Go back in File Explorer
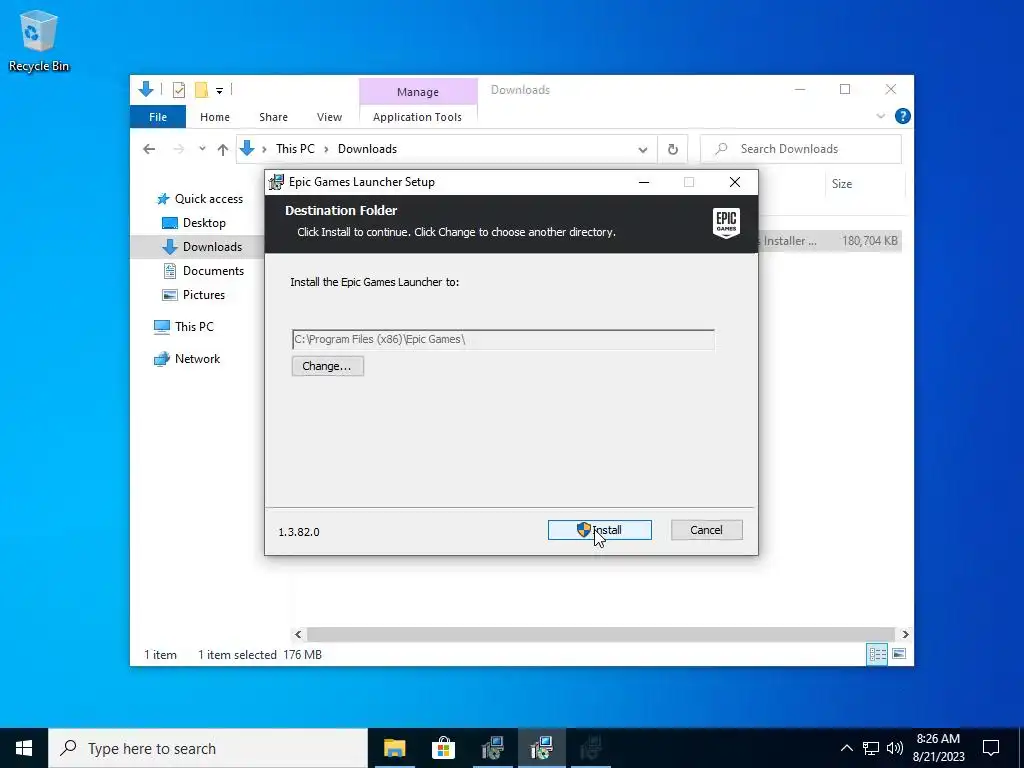 click(149, 149)
